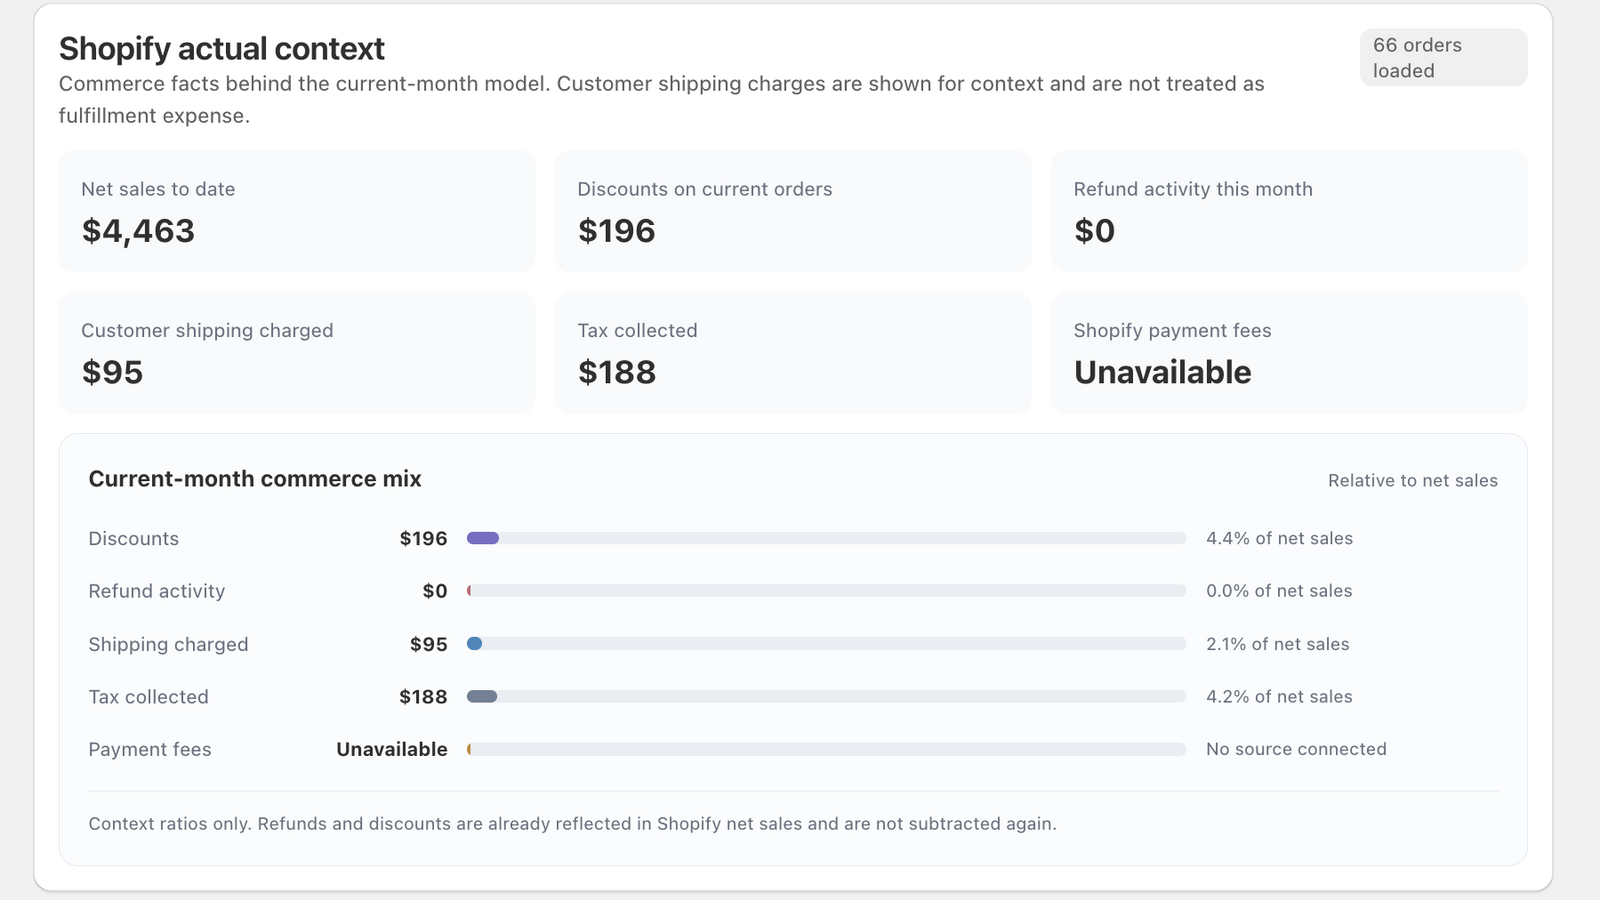Click the "Refund activity this month" card label
The image size is (1600, 900).
[x=1193, y=189]
